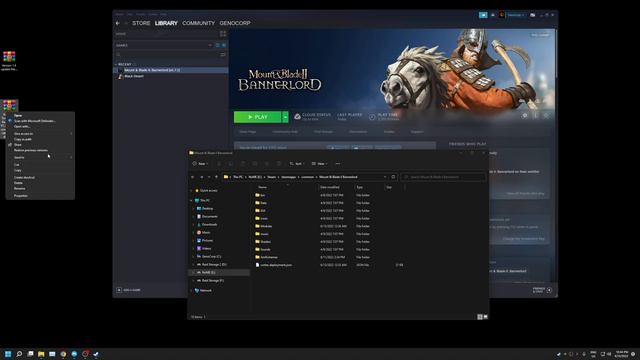Open the Sort dropdown in File Explorer
The height and width of the screenshot is (360, 640).
(x=297, y=164)
